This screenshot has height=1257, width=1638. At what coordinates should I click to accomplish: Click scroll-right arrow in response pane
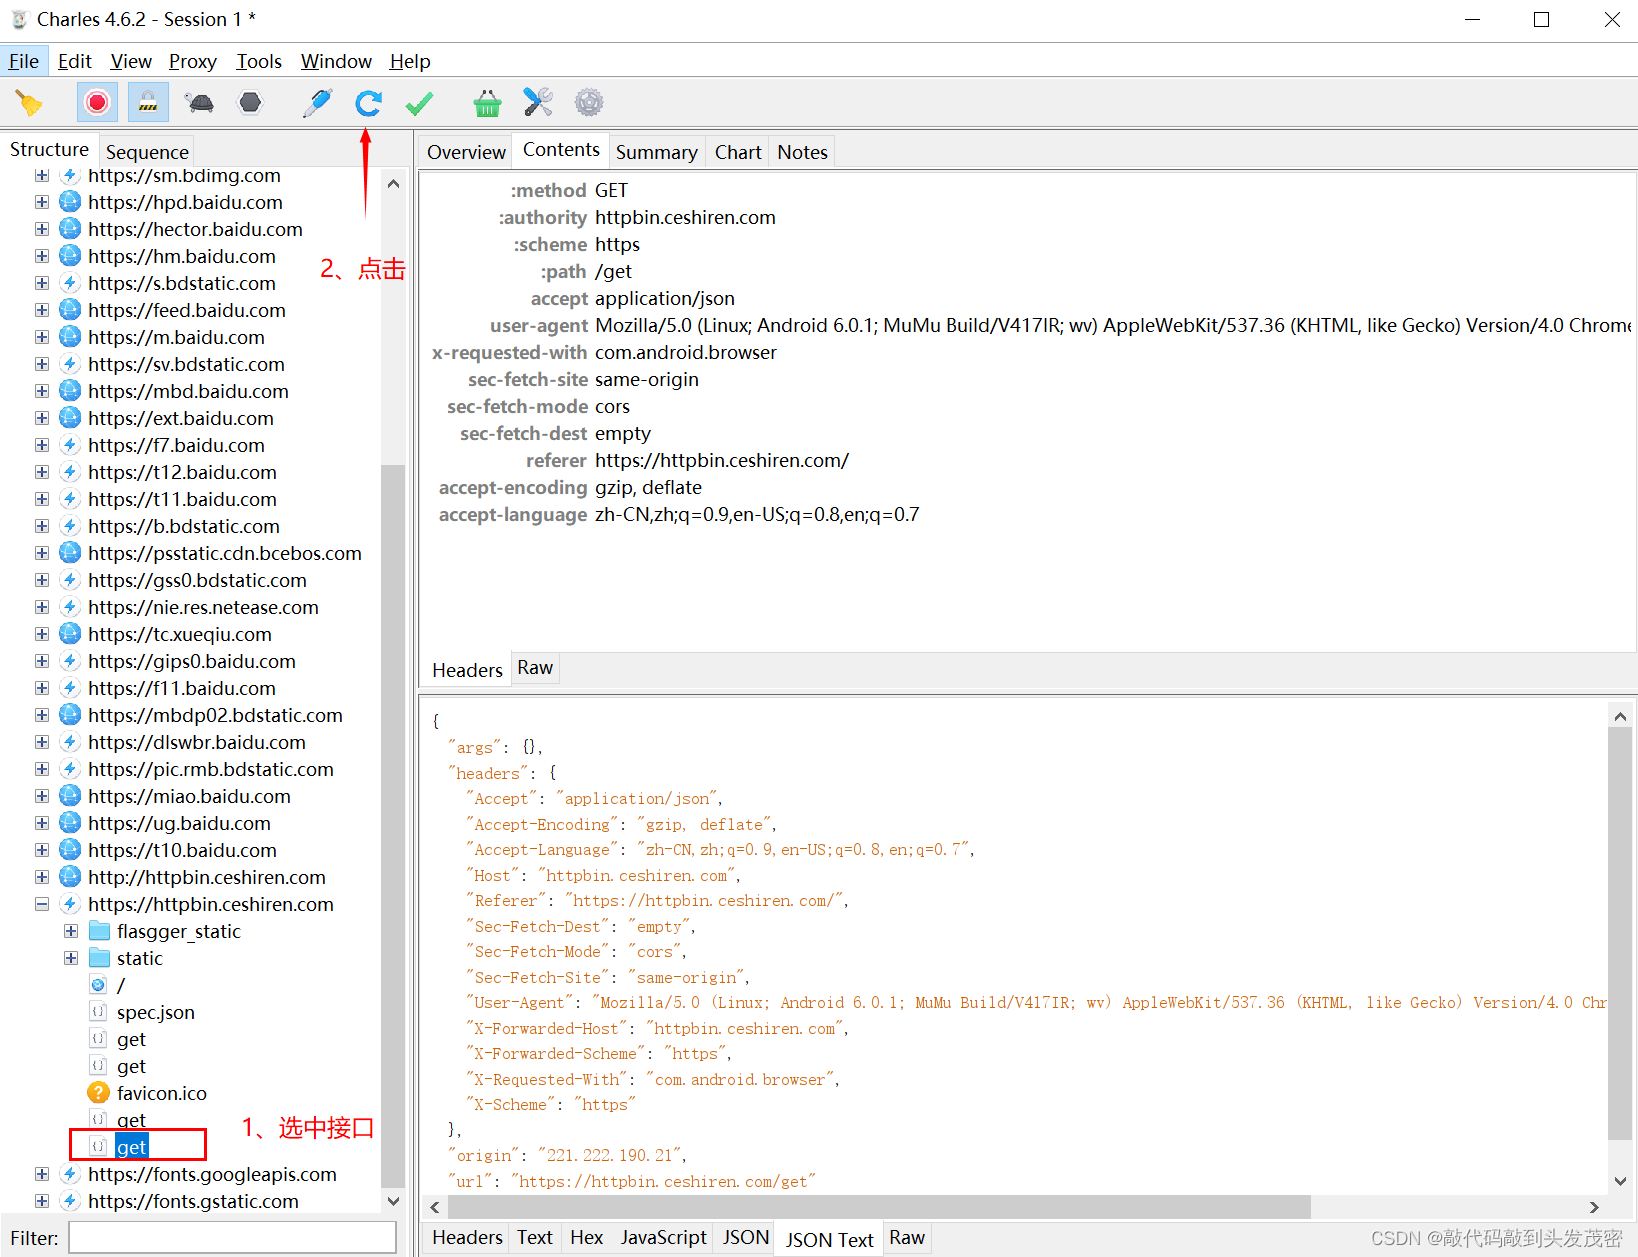click(x=1594, y=1207)
